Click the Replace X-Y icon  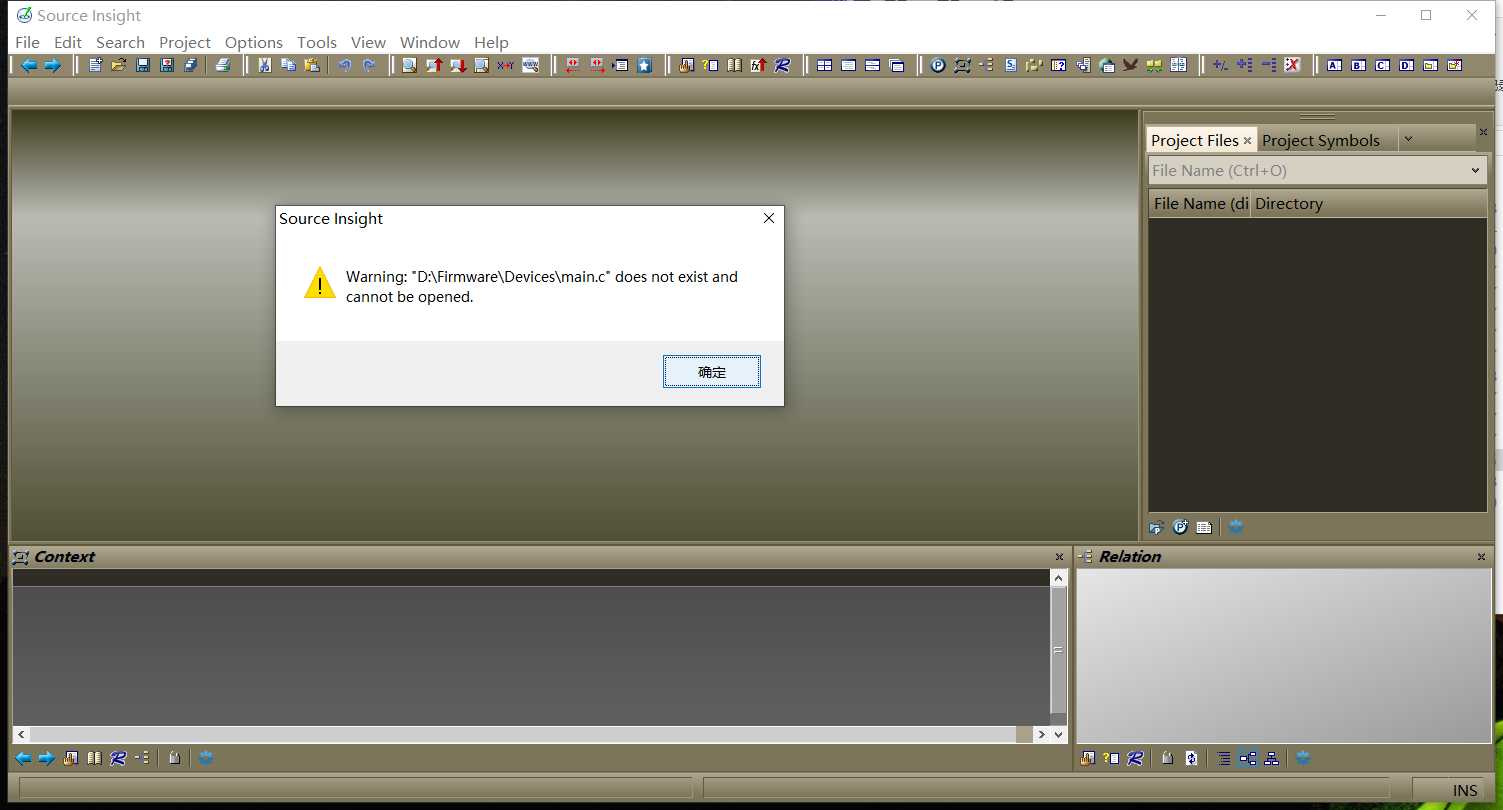(x=506, y=65)
